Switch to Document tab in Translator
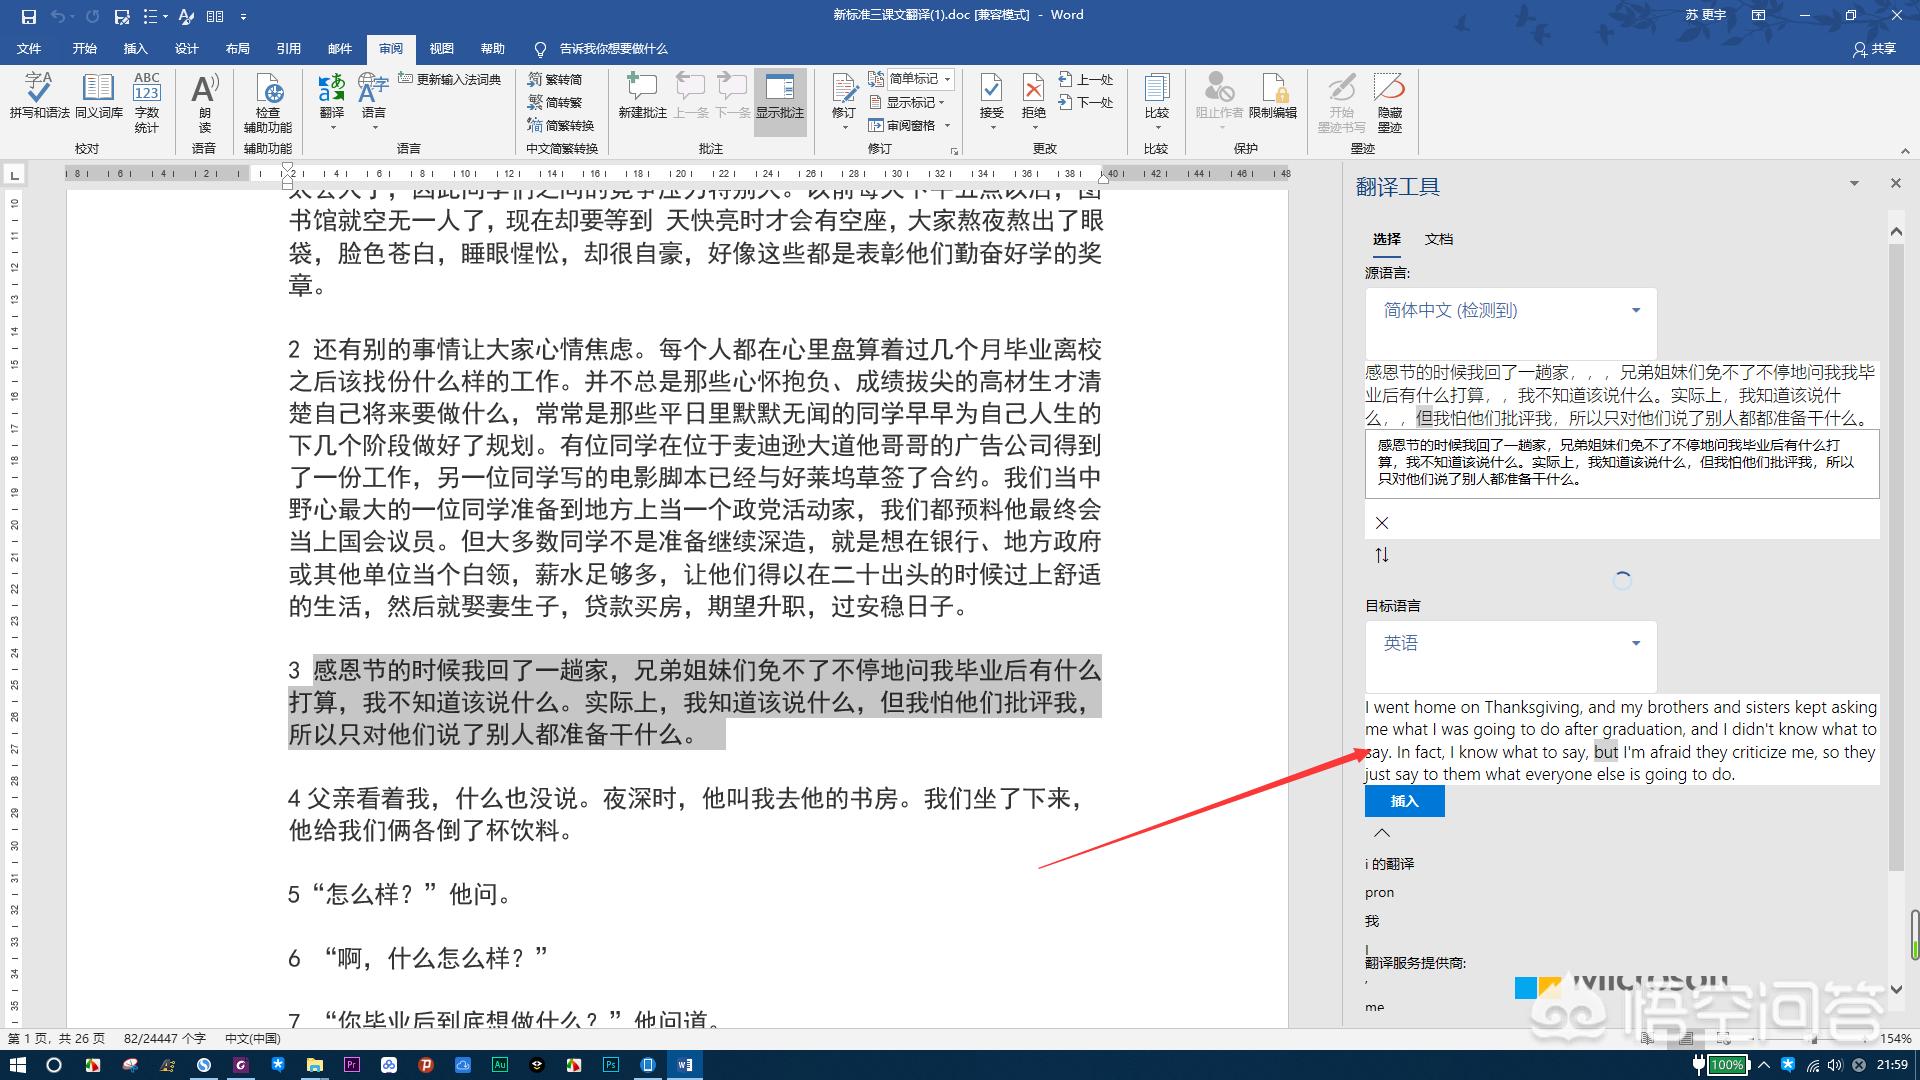The image size is (1920, 1080). (x=1439, y=239)
